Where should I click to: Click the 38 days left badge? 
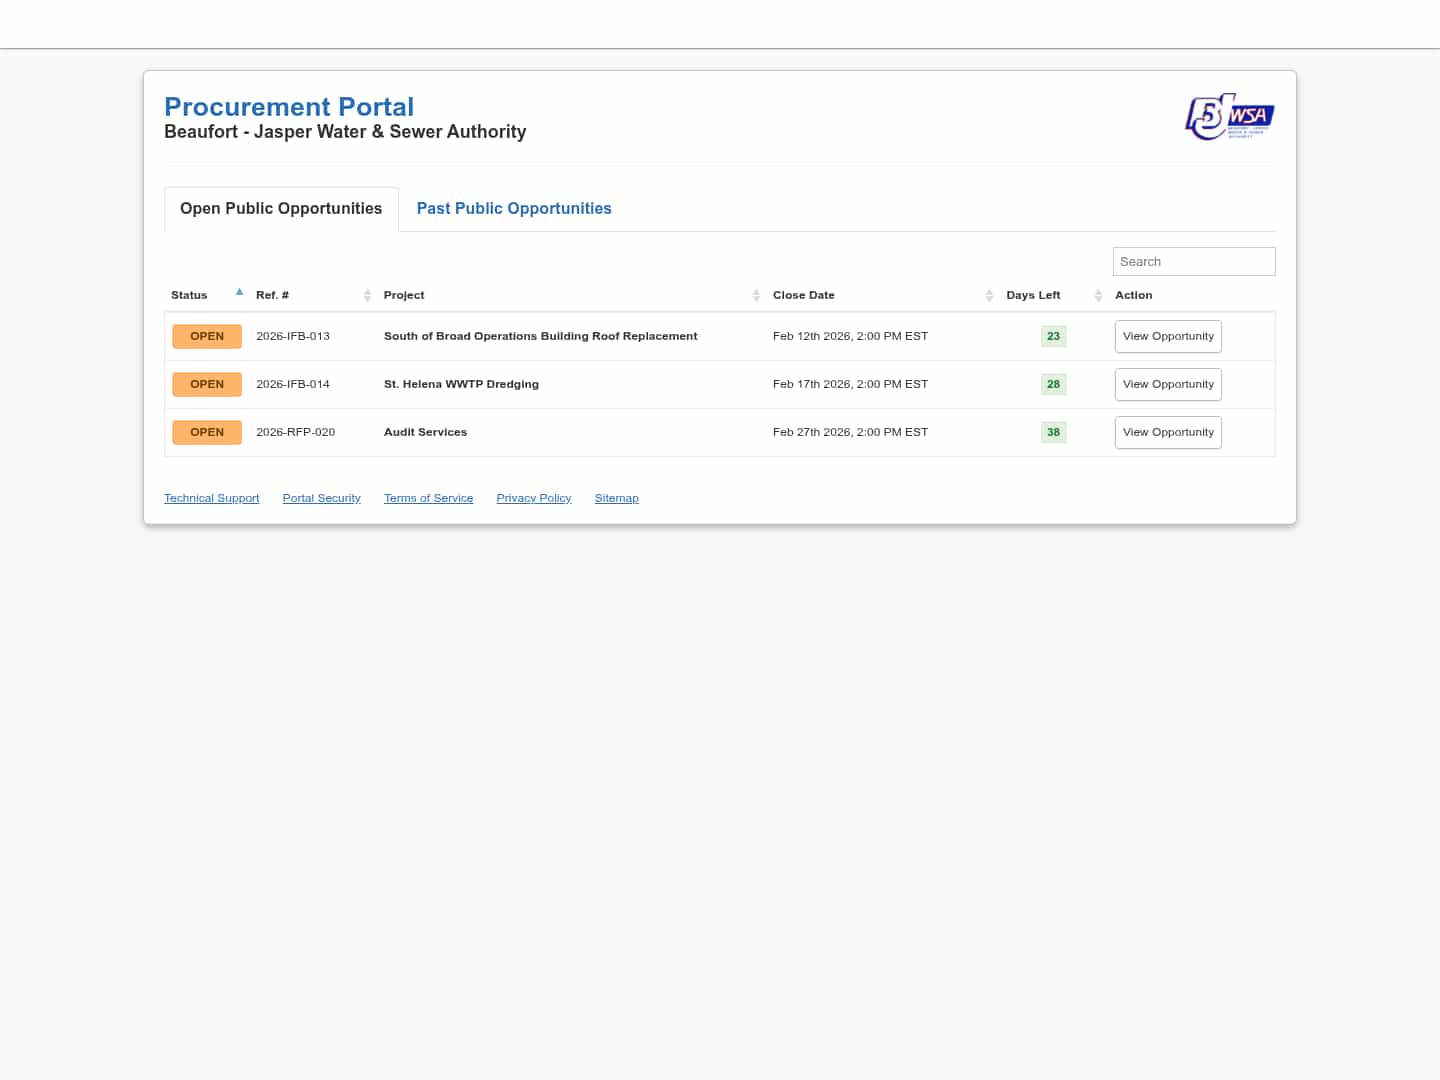[1053, 432]
